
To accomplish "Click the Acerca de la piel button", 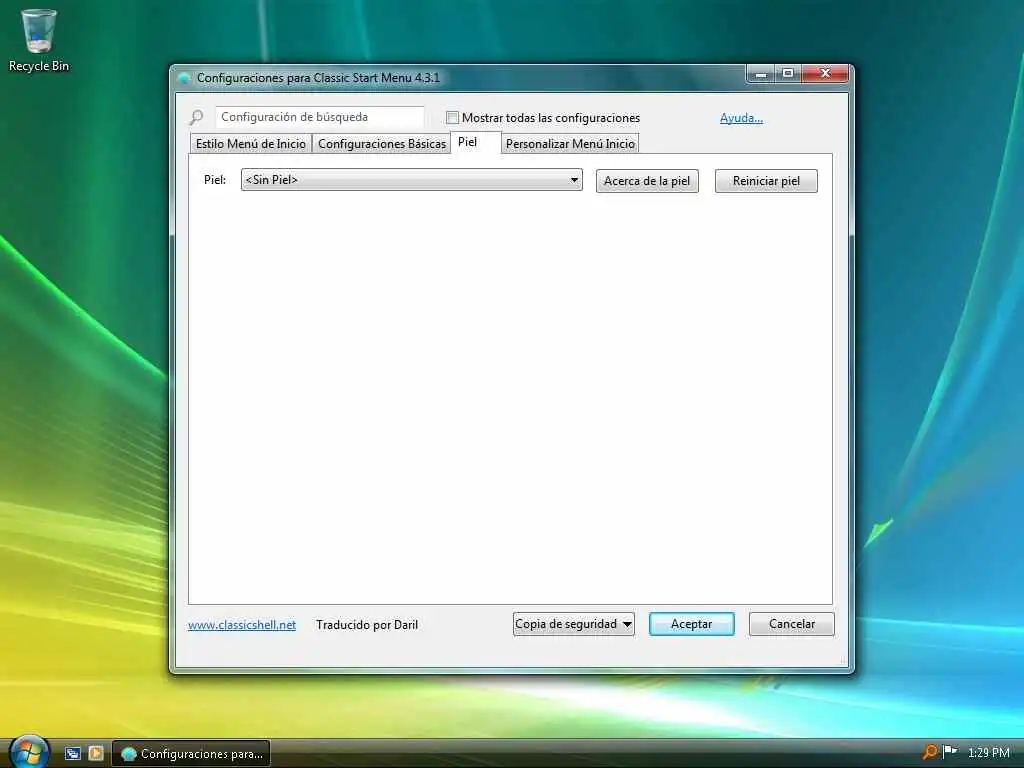I will pyautogui.click(x=647, y=181).
